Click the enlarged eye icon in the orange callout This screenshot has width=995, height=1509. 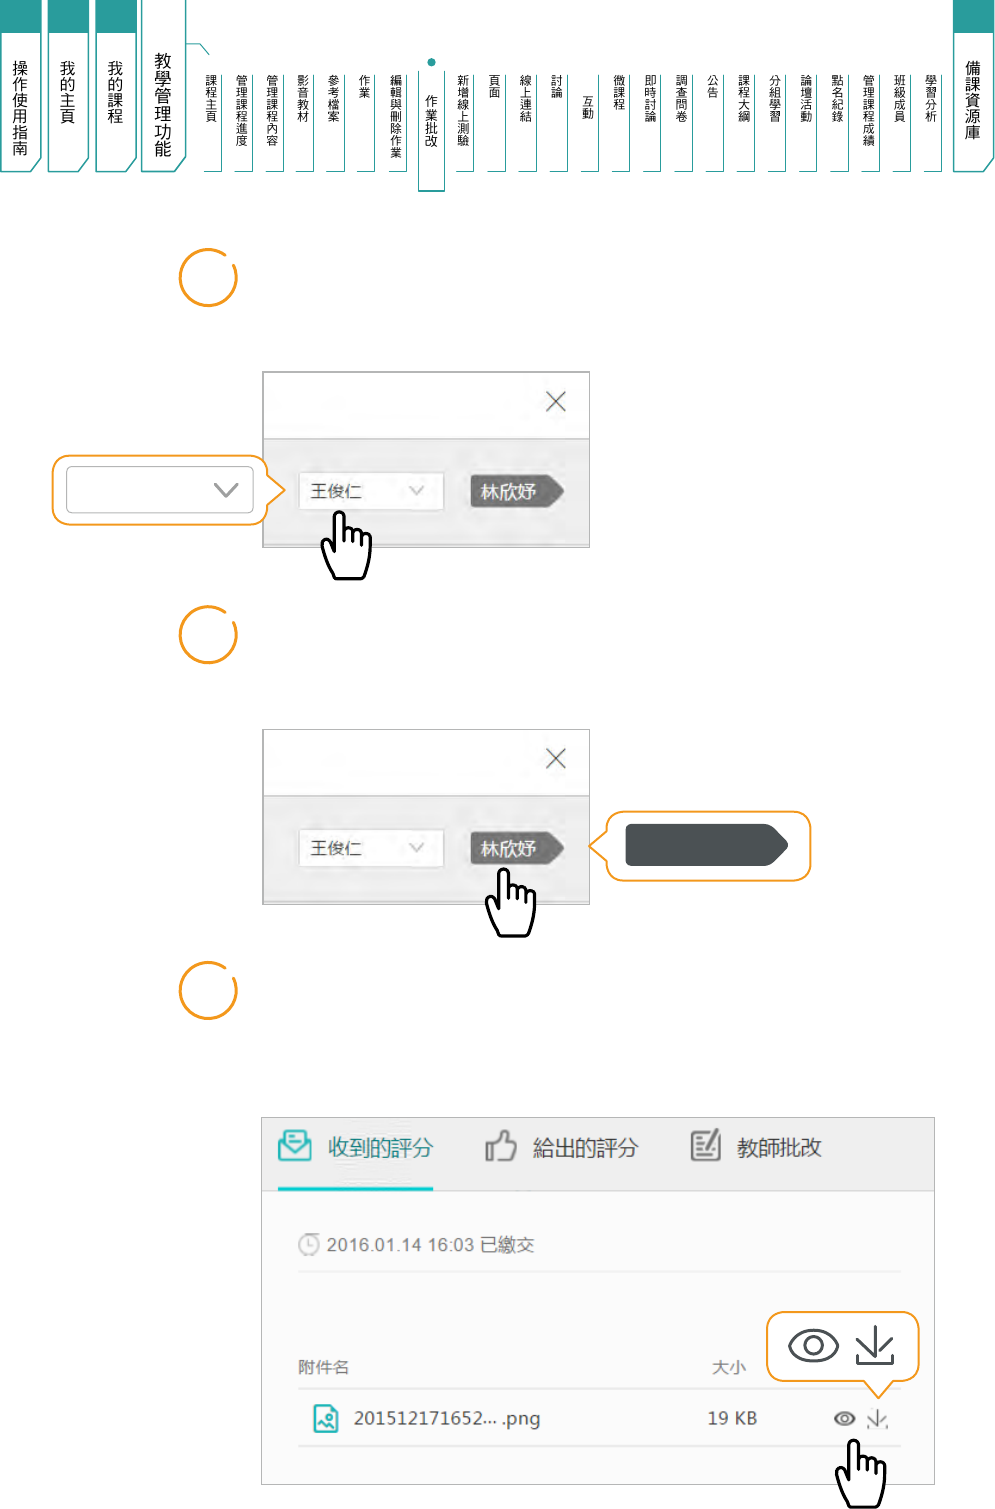(813, 1345)
